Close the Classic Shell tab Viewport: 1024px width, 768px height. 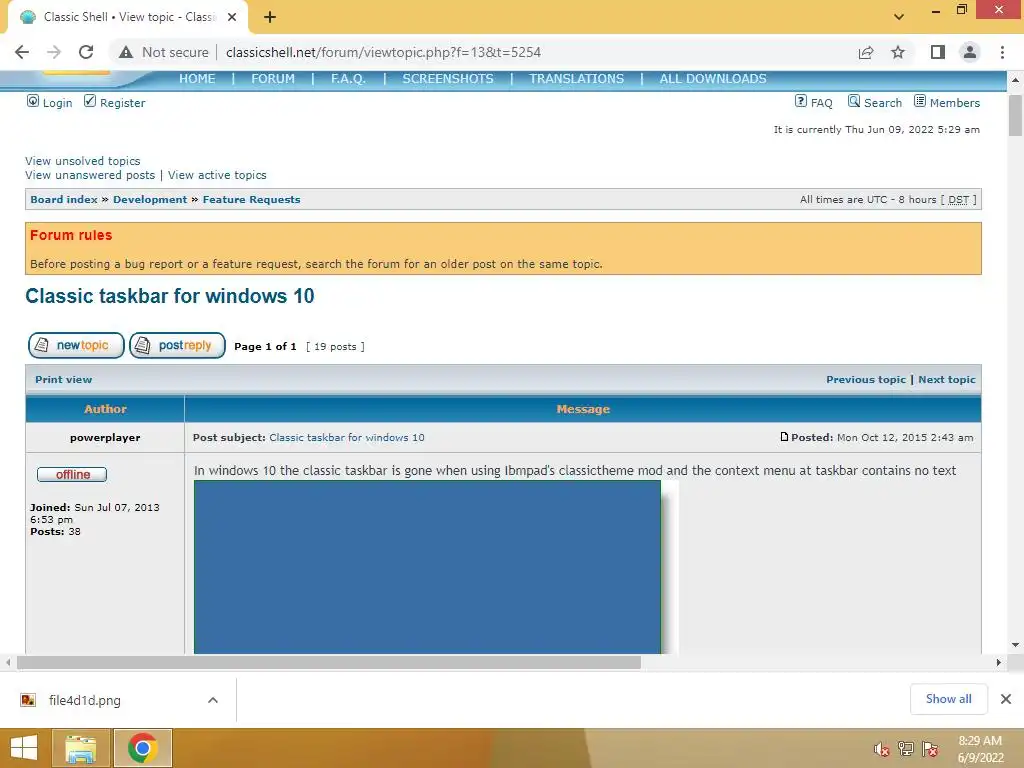coord(232,17)
